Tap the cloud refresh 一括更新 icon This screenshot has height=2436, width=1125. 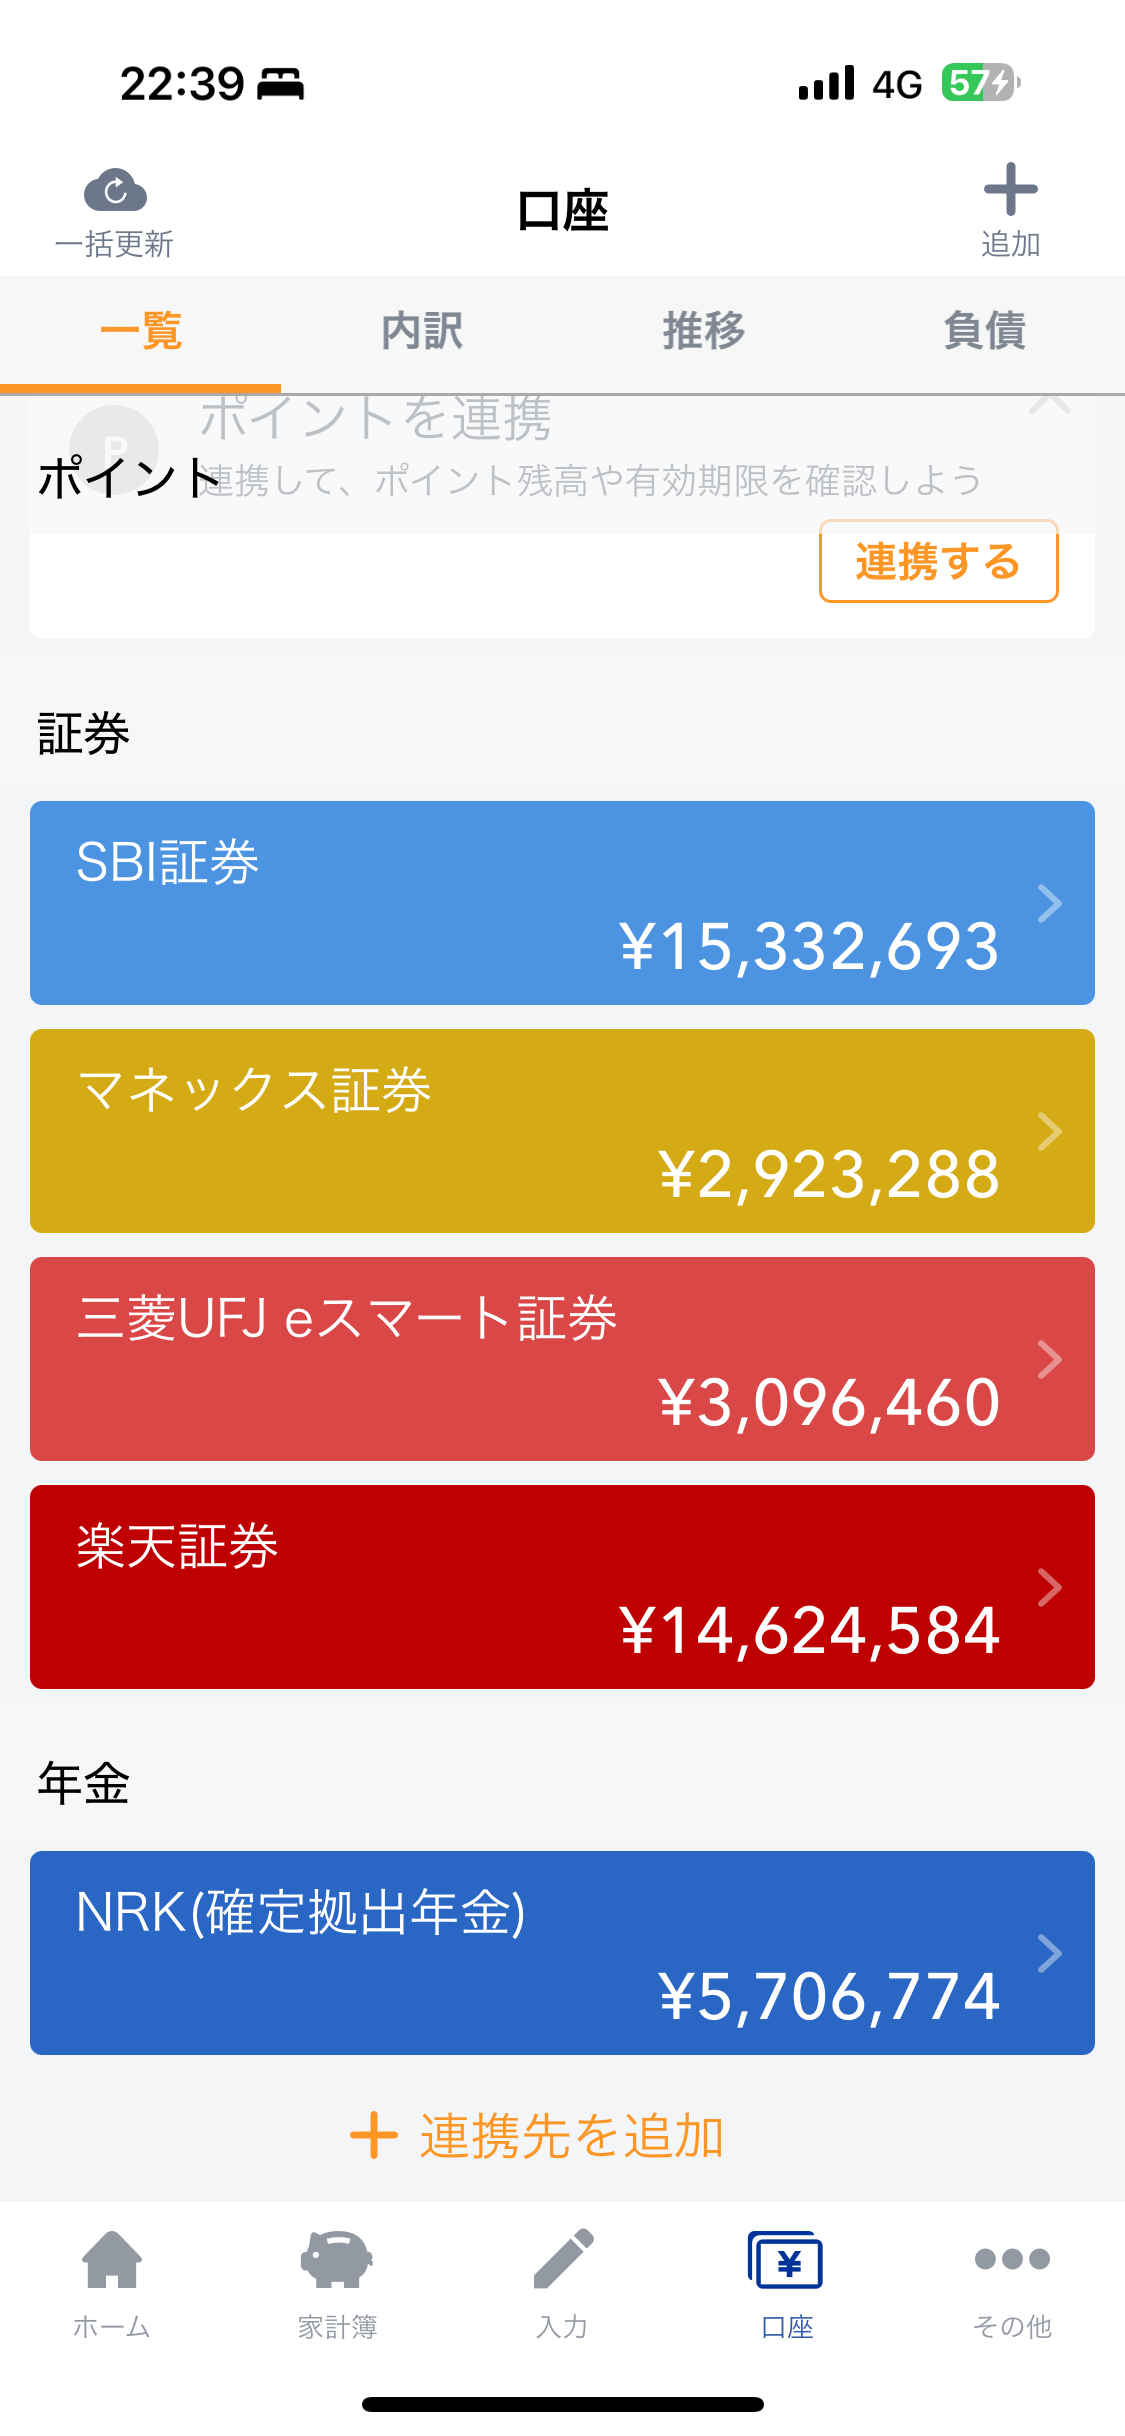[x=115, y=190]
